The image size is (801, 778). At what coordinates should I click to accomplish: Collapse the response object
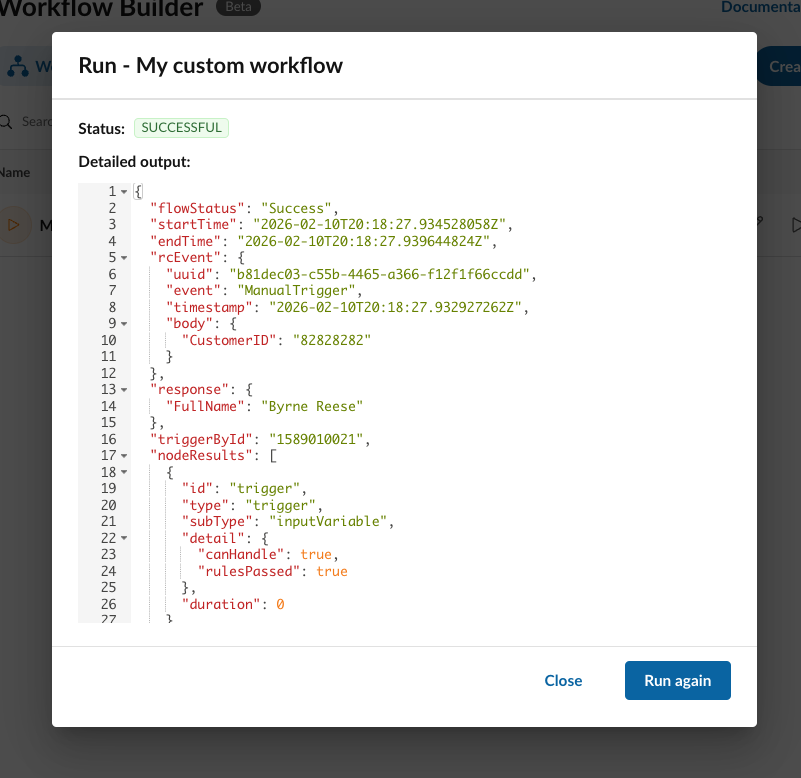123,389
